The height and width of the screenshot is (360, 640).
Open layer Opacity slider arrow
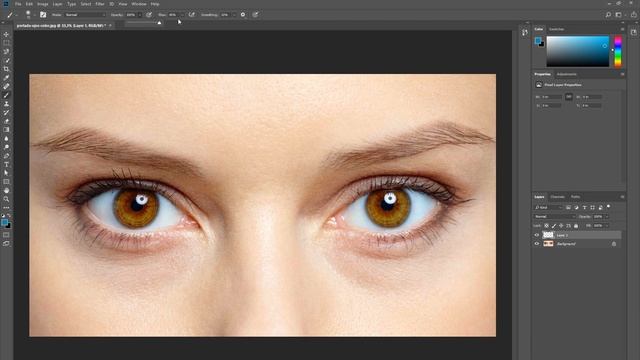point(607,216)
